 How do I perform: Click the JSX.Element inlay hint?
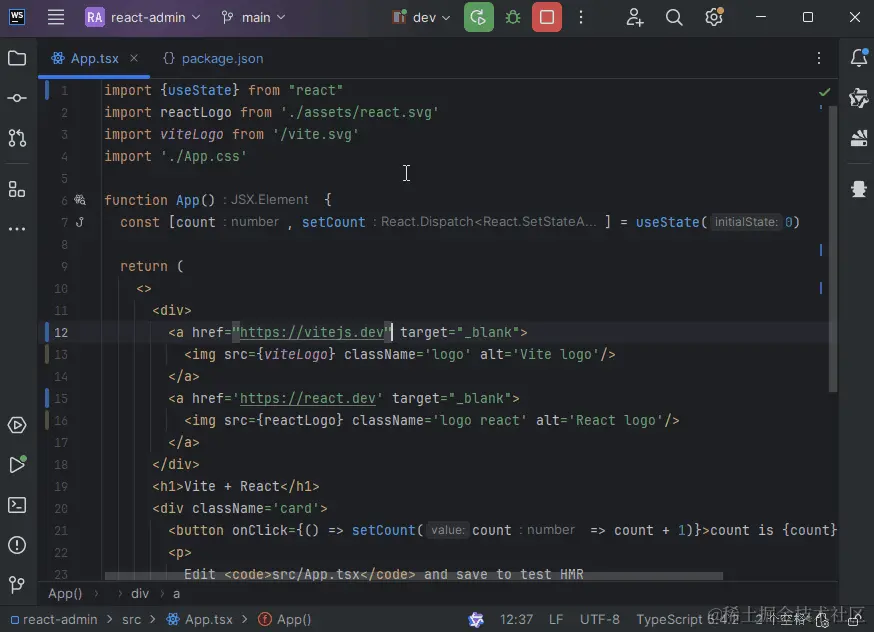tap(270, 200)
